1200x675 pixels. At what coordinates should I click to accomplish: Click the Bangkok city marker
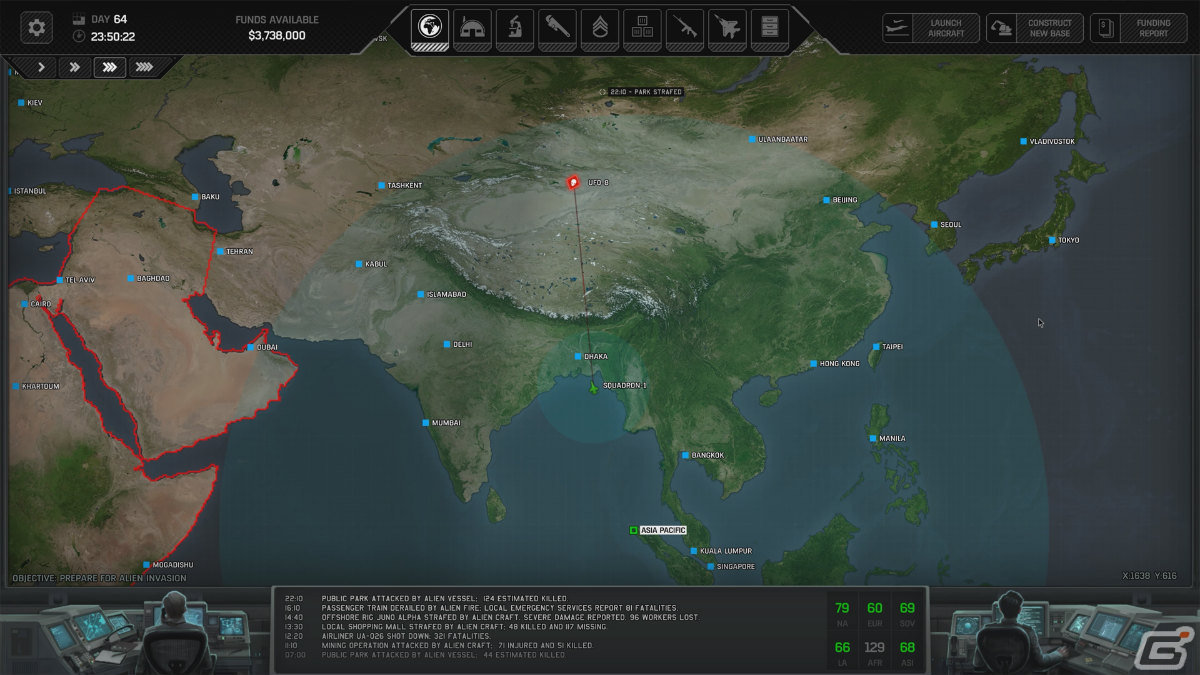685,456
